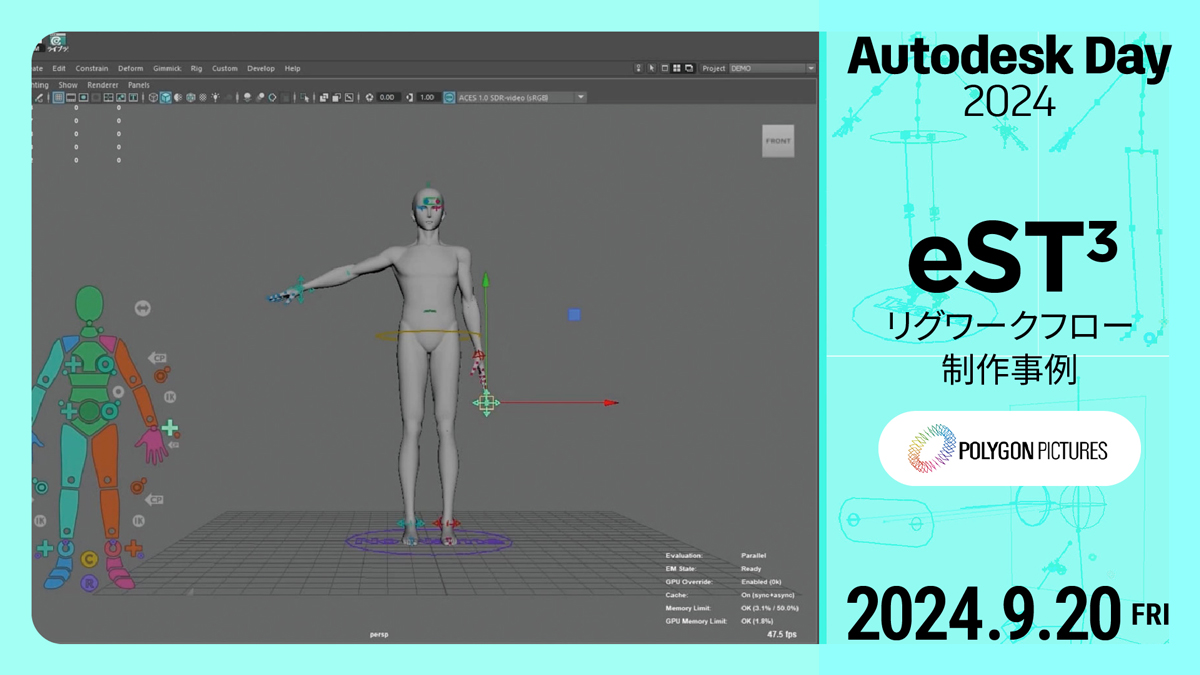Click the light green plus beside magenta hand
This screenshot has height=675, width=1200.
pos(169,428)
